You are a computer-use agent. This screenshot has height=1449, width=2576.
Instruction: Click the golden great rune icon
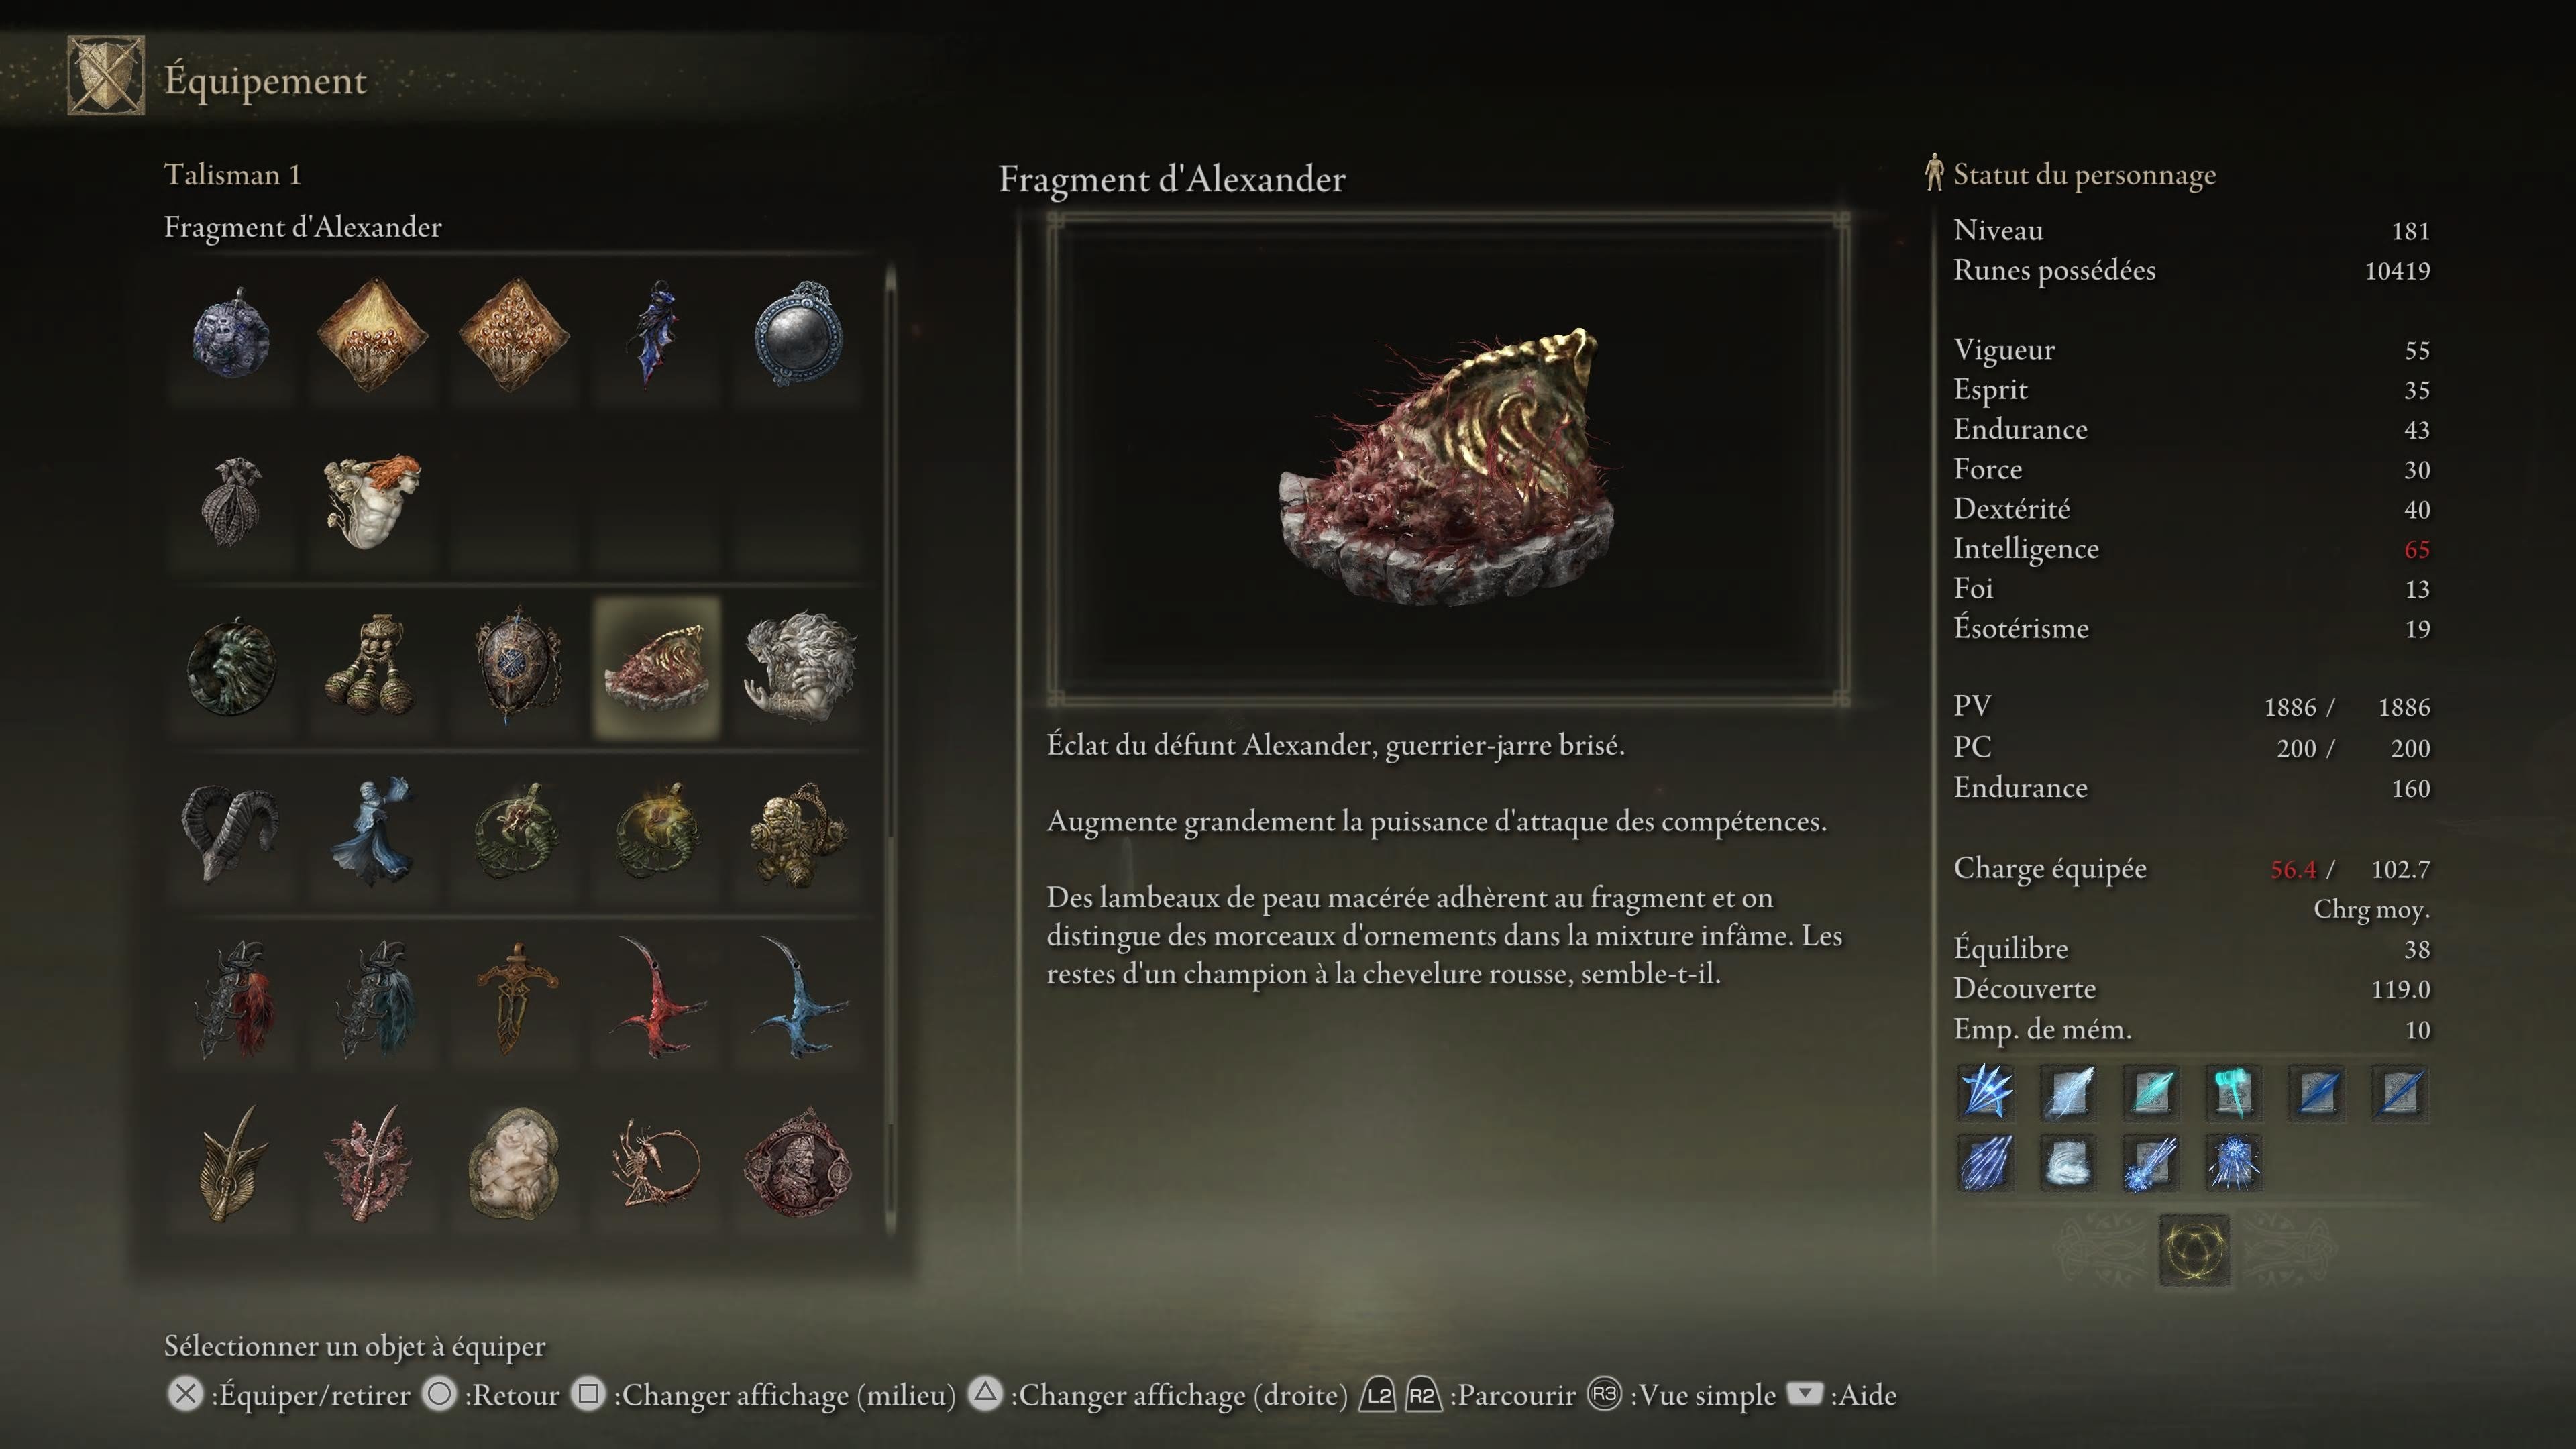(x=2194, y=1250)
